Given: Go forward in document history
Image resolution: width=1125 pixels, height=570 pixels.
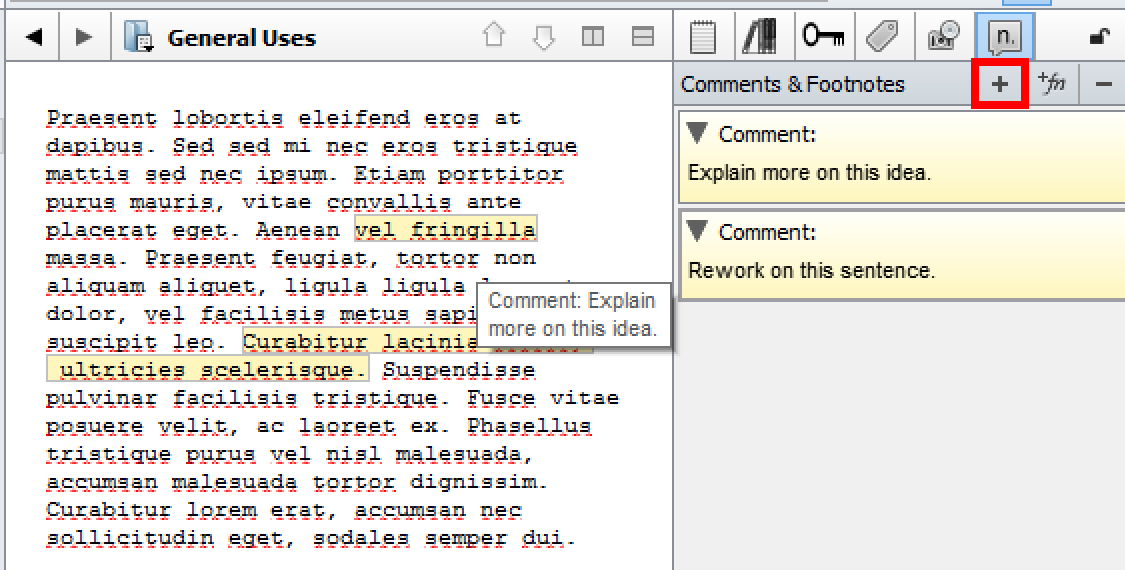Looking at the screenshot, I should (84, 38).
